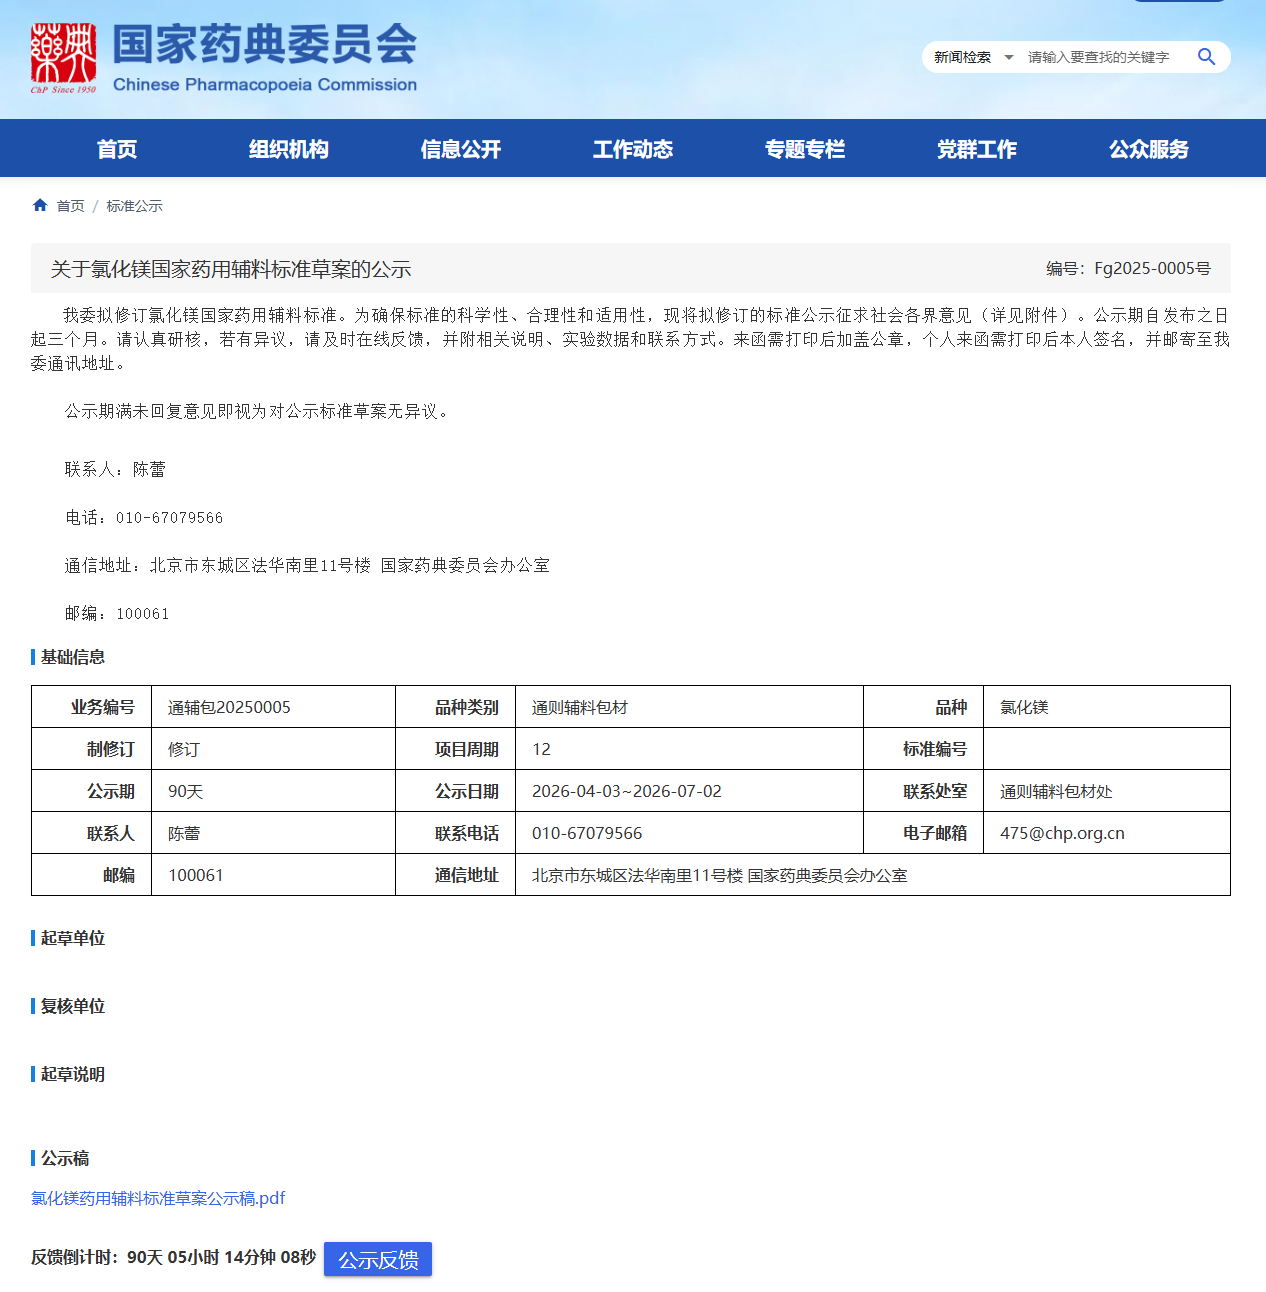Open the 组织机构 navigation menu
This screenshot has width=1266, height=1292.
coord(288,149)
